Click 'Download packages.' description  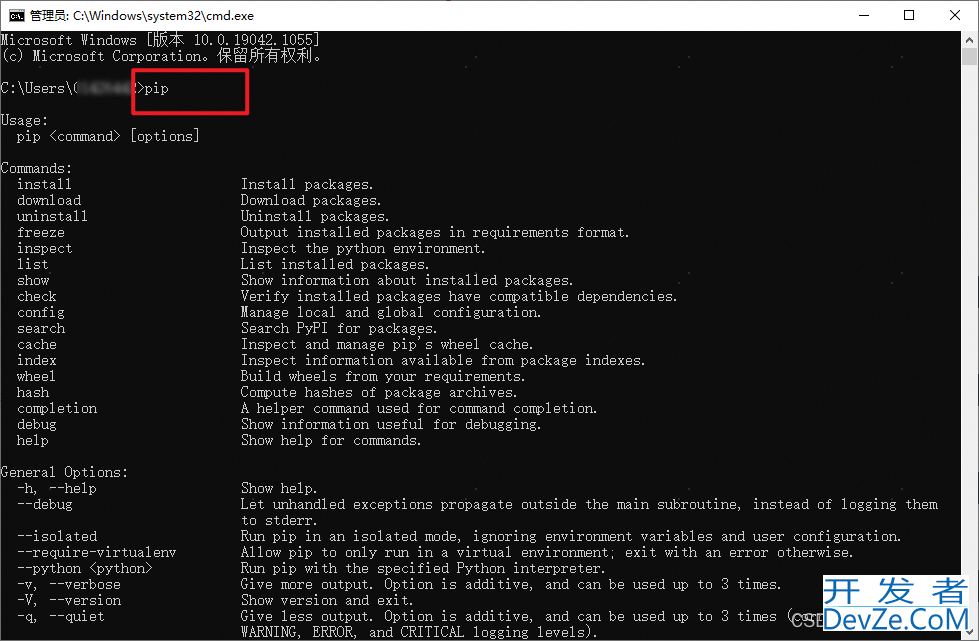pyautogui.click(x=311, y=201)
